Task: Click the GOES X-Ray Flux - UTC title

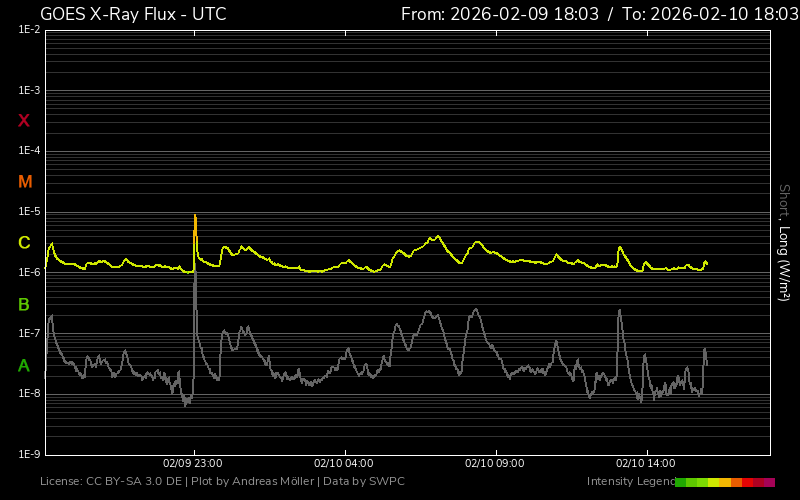Action: tap(133, 14)
